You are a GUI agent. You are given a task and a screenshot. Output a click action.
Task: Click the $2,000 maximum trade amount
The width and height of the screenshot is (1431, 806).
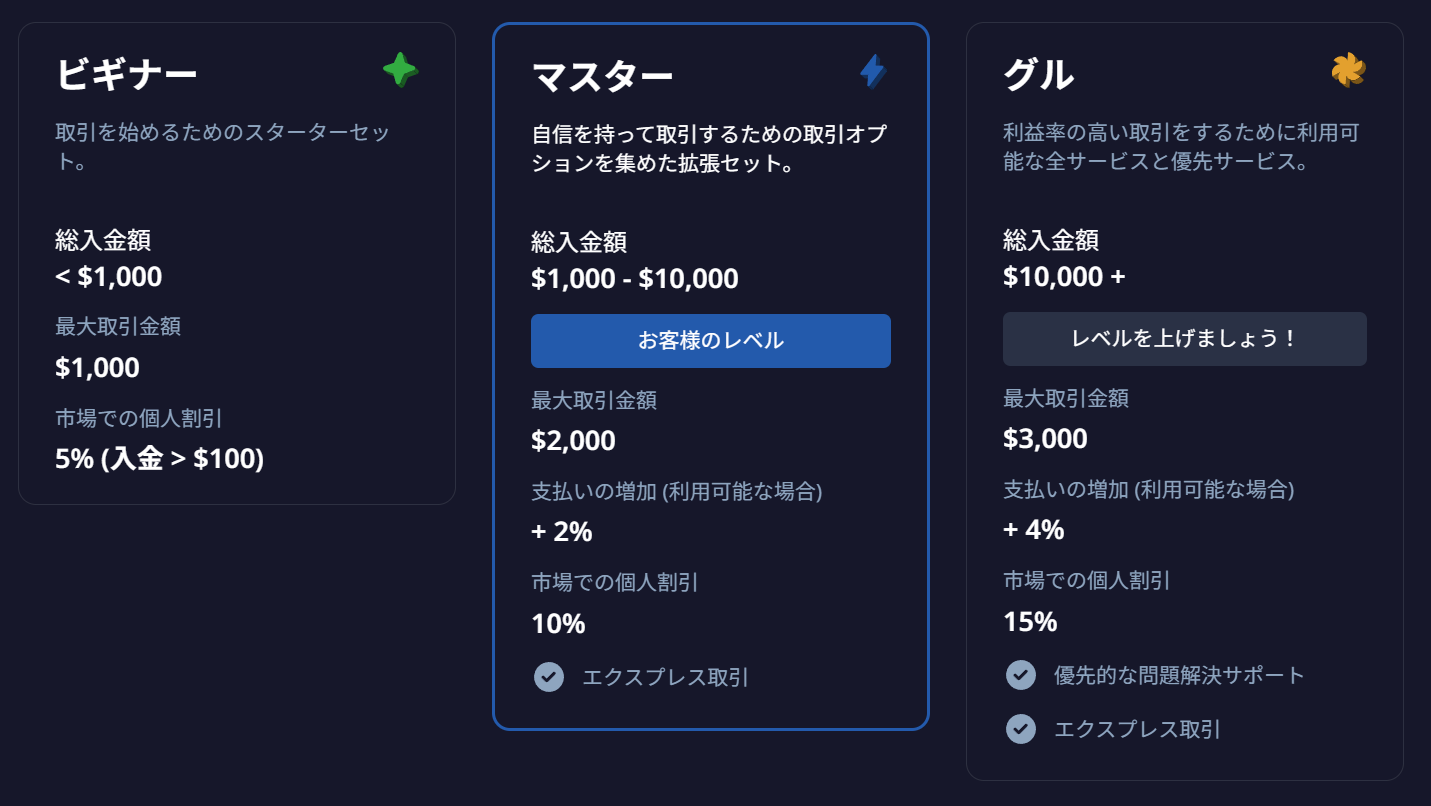tap(573, 441)
